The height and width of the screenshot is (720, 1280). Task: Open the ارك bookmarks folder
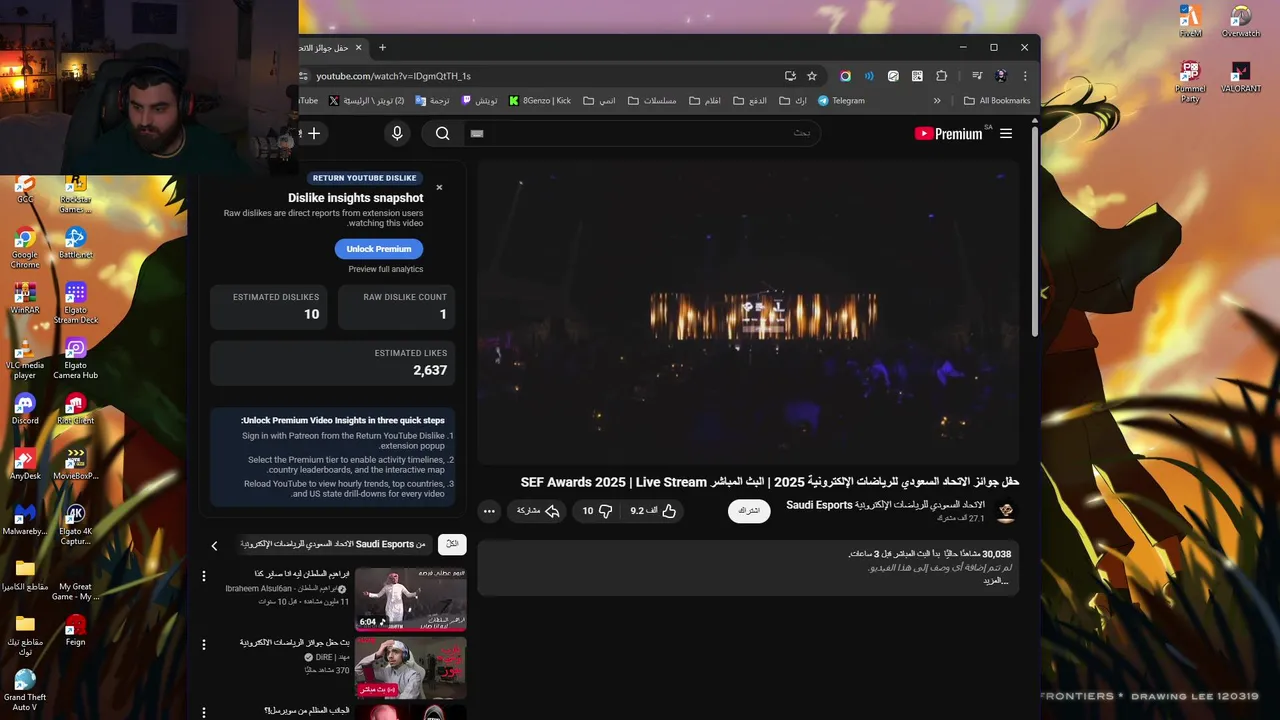(x=793, y=101)
